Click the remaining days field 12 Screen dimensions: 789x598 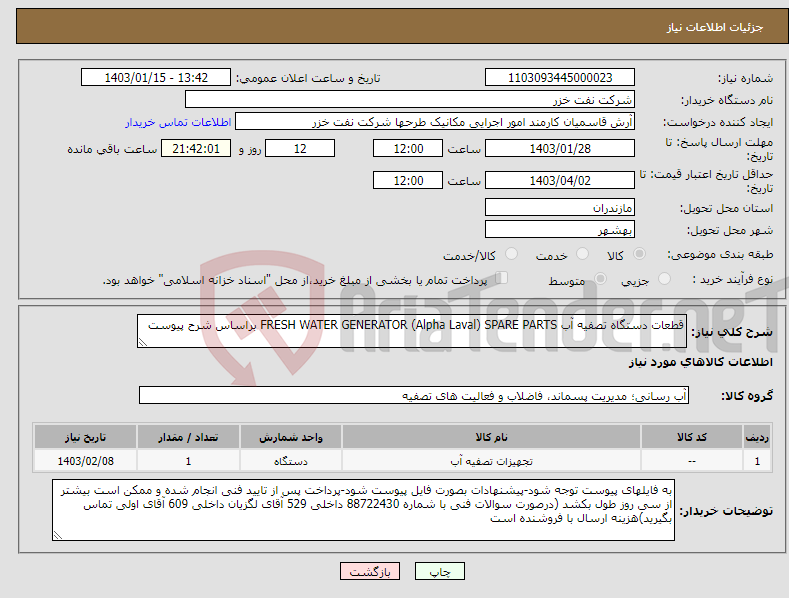click(x=300, y=148)
